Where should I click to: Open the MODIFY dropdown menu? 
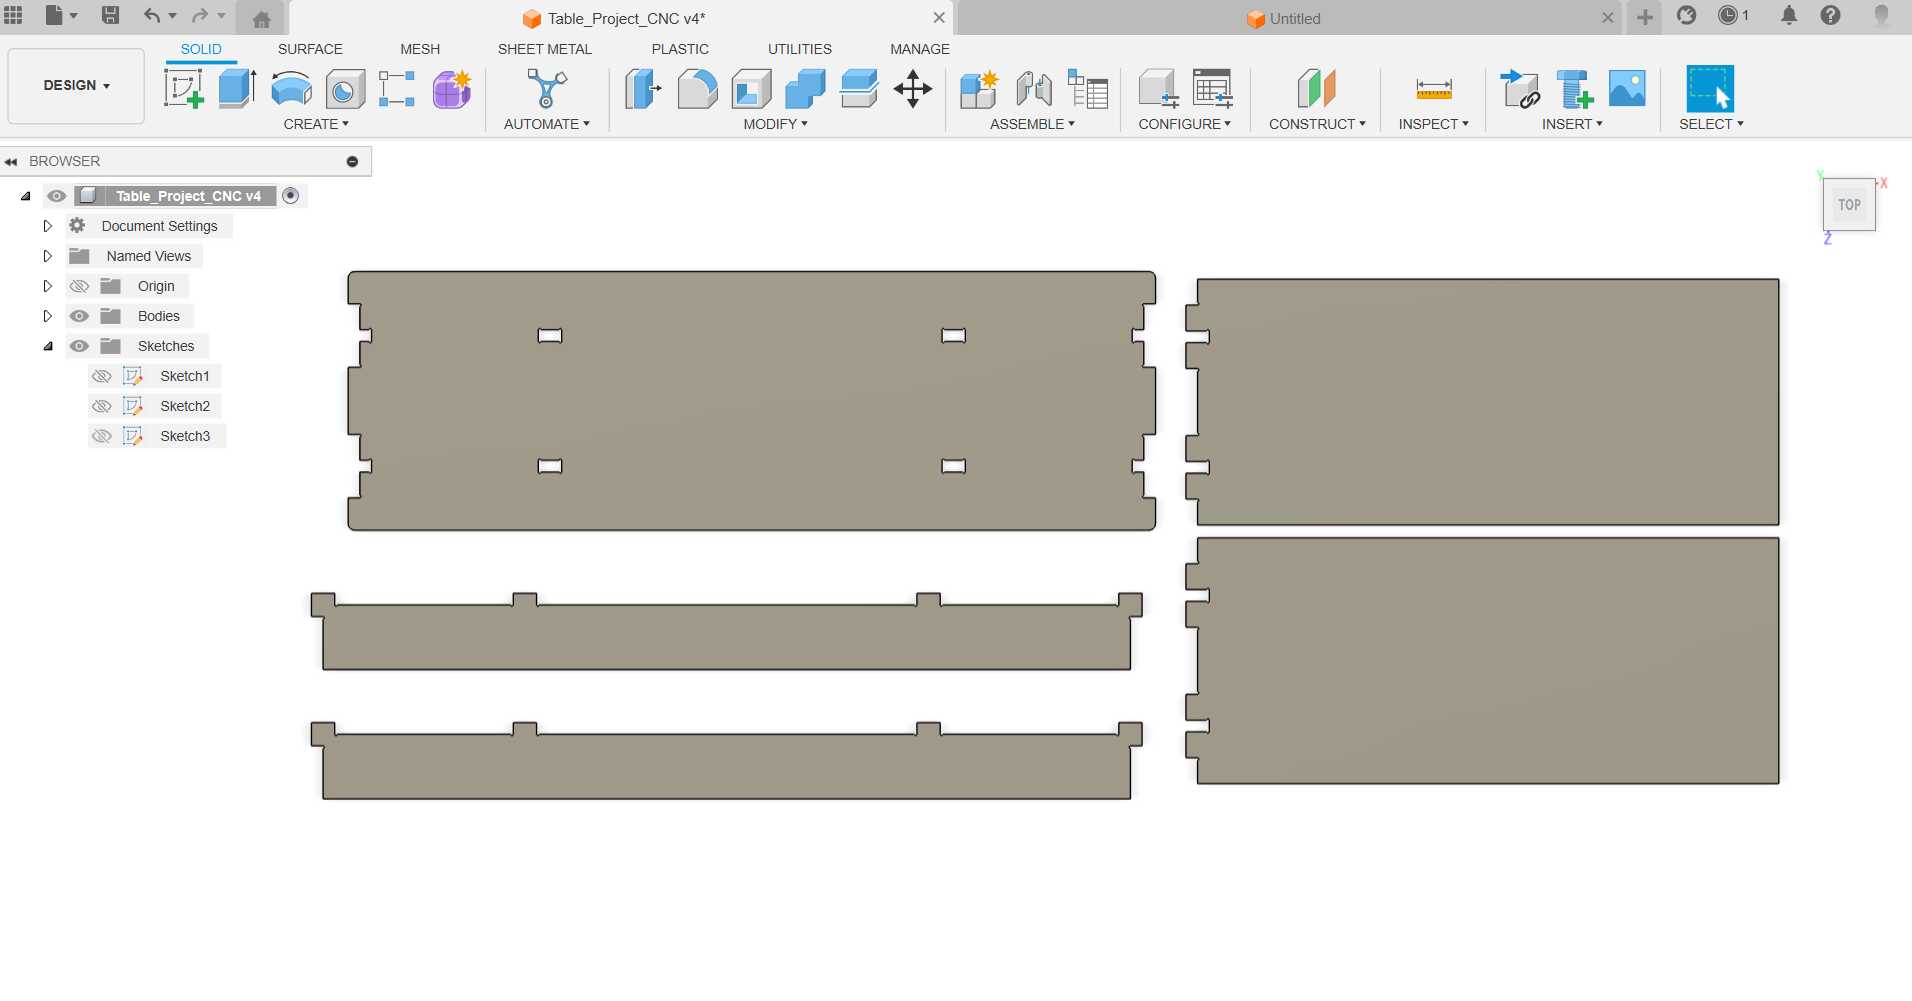[x=775, y=124]
